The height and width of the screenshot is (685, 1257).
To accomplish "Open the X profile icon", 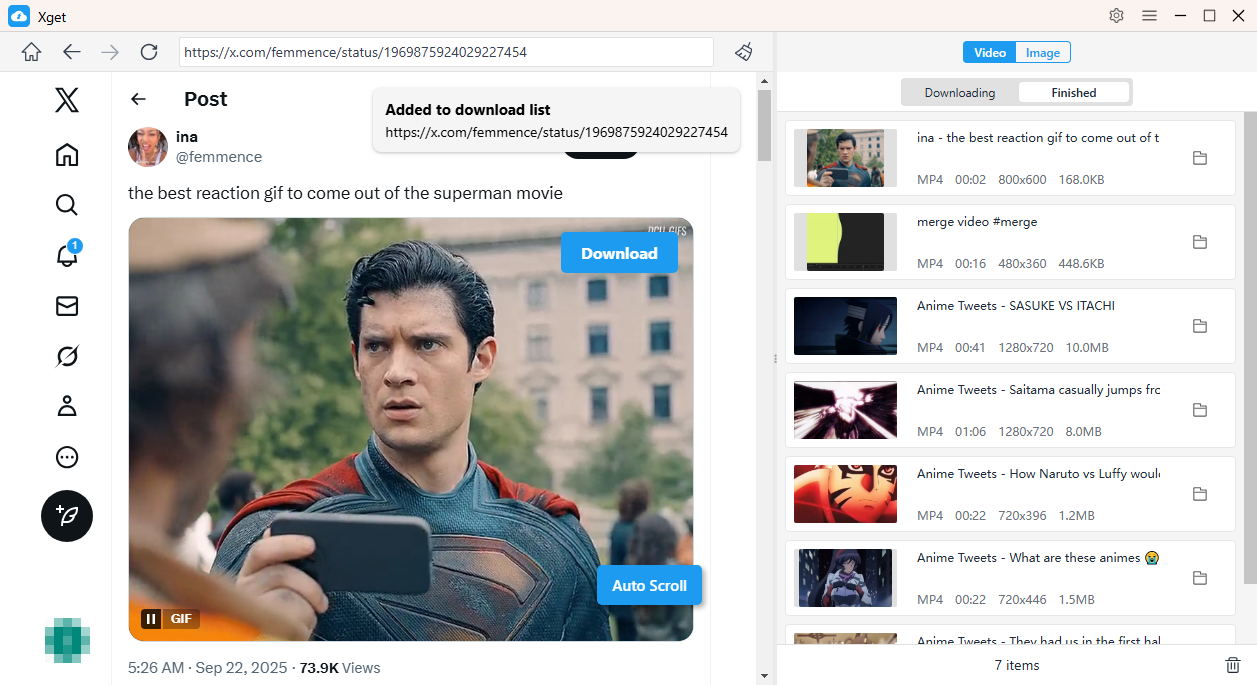I will click(67, 406).
